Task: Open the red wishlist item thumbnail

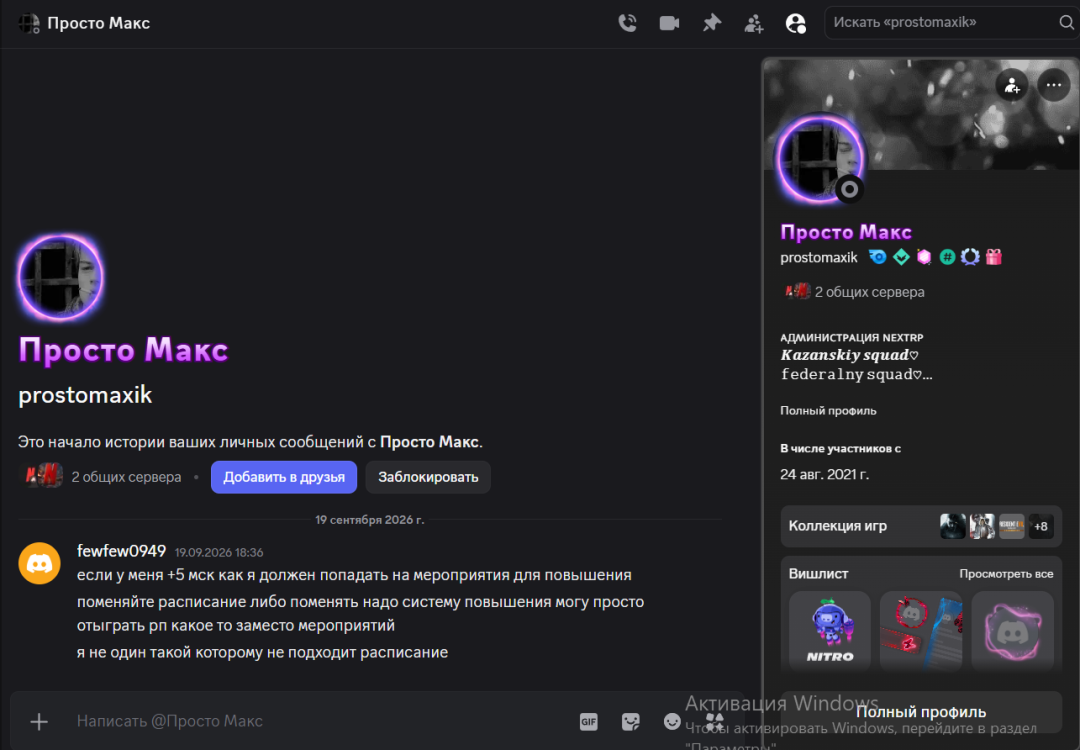Action: point(921,630)
